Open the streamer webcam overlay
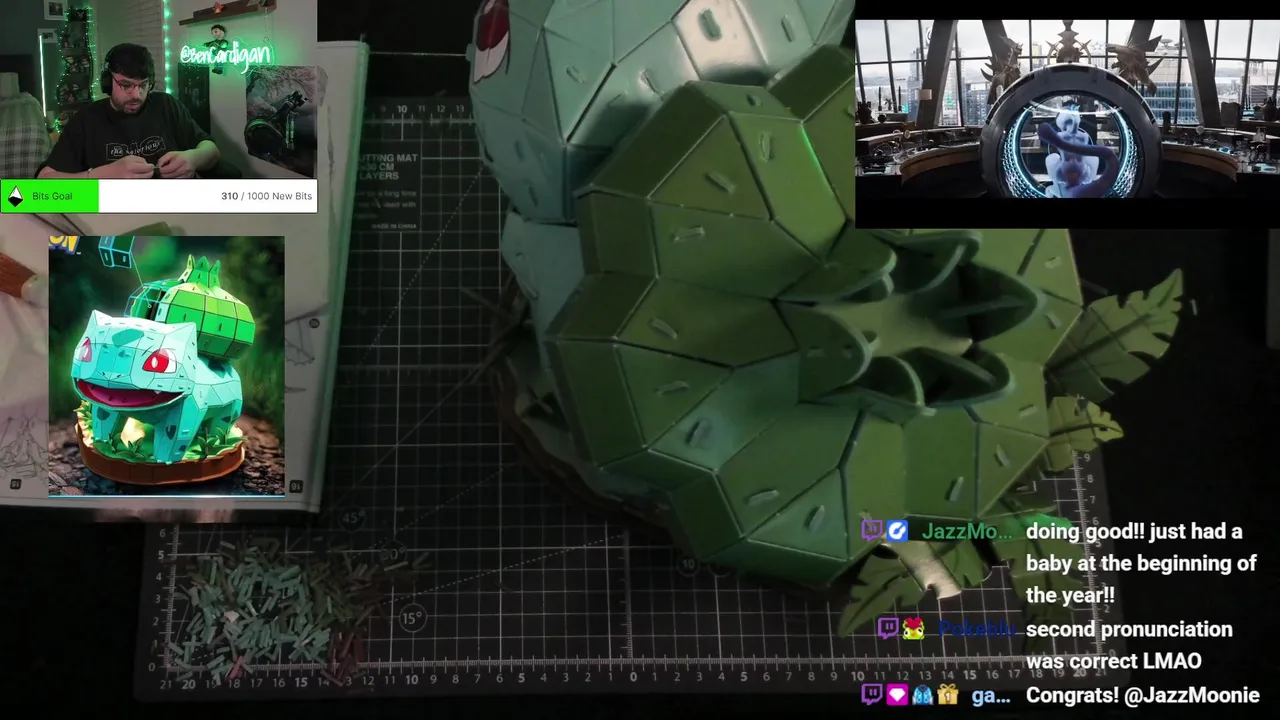Screen dimensions: 1280x720 coord(158,90)
